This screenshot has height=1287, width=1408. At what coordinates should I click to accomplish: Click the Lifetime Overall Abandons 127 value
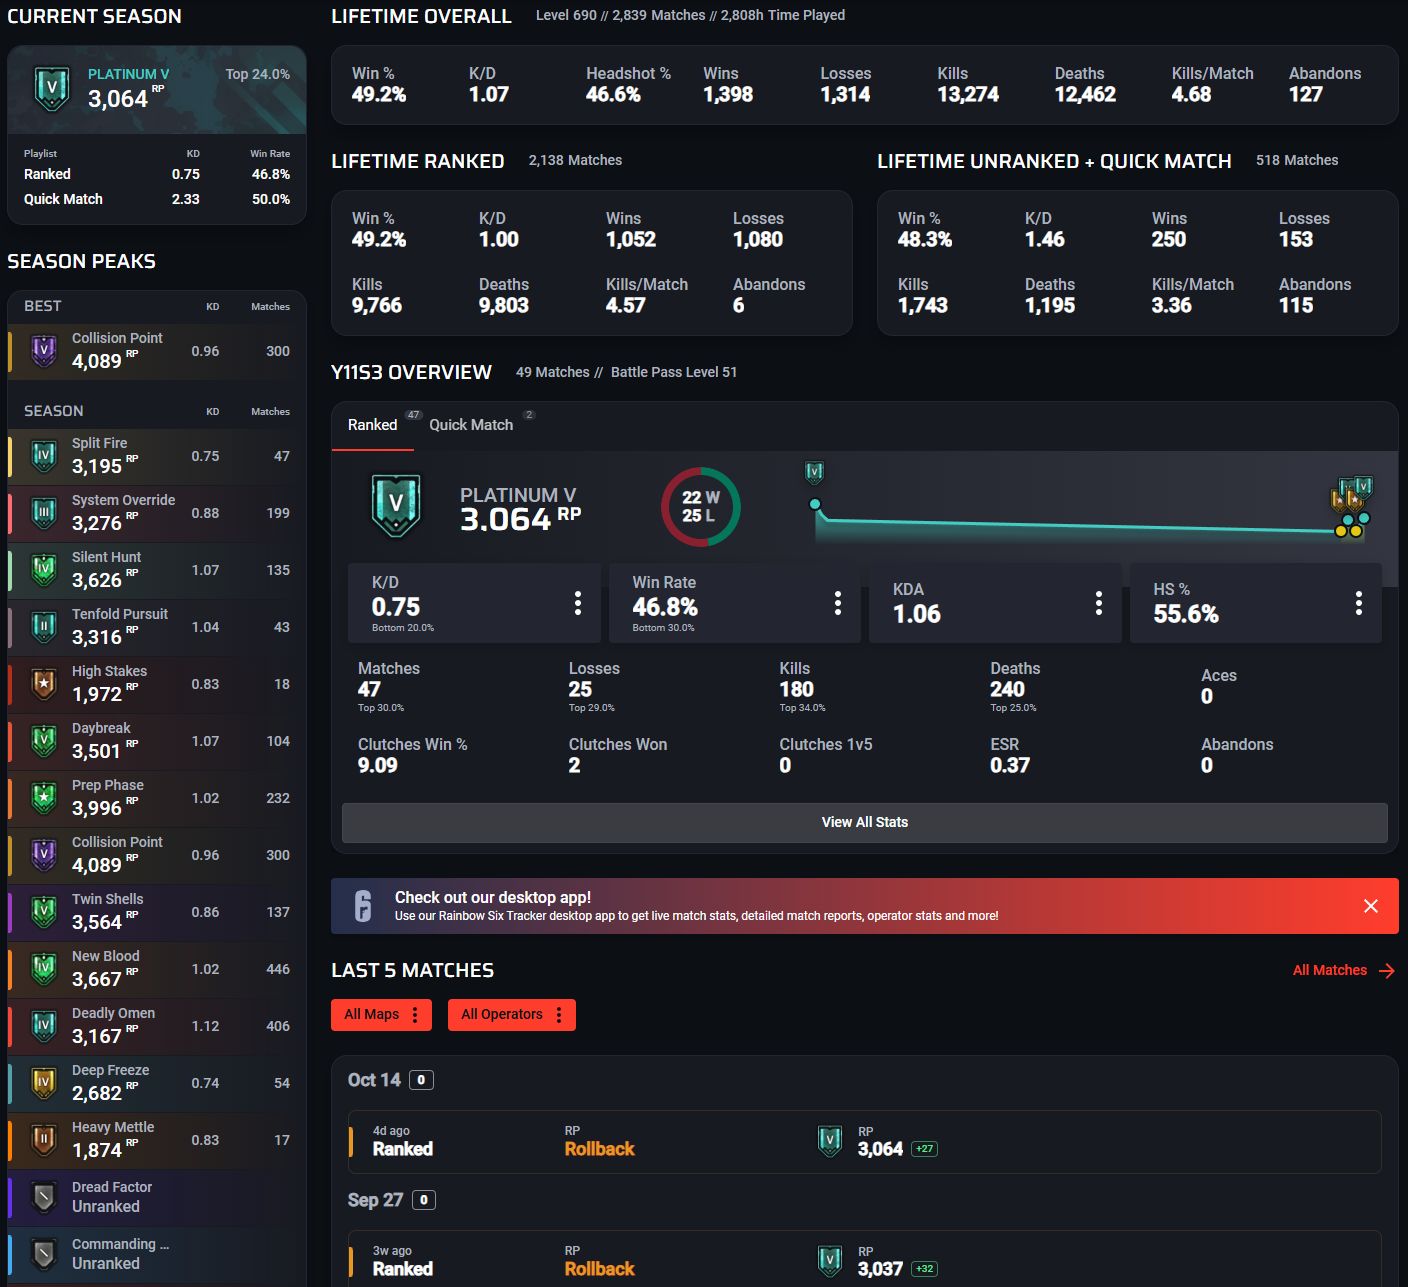tap(1306, 95)
